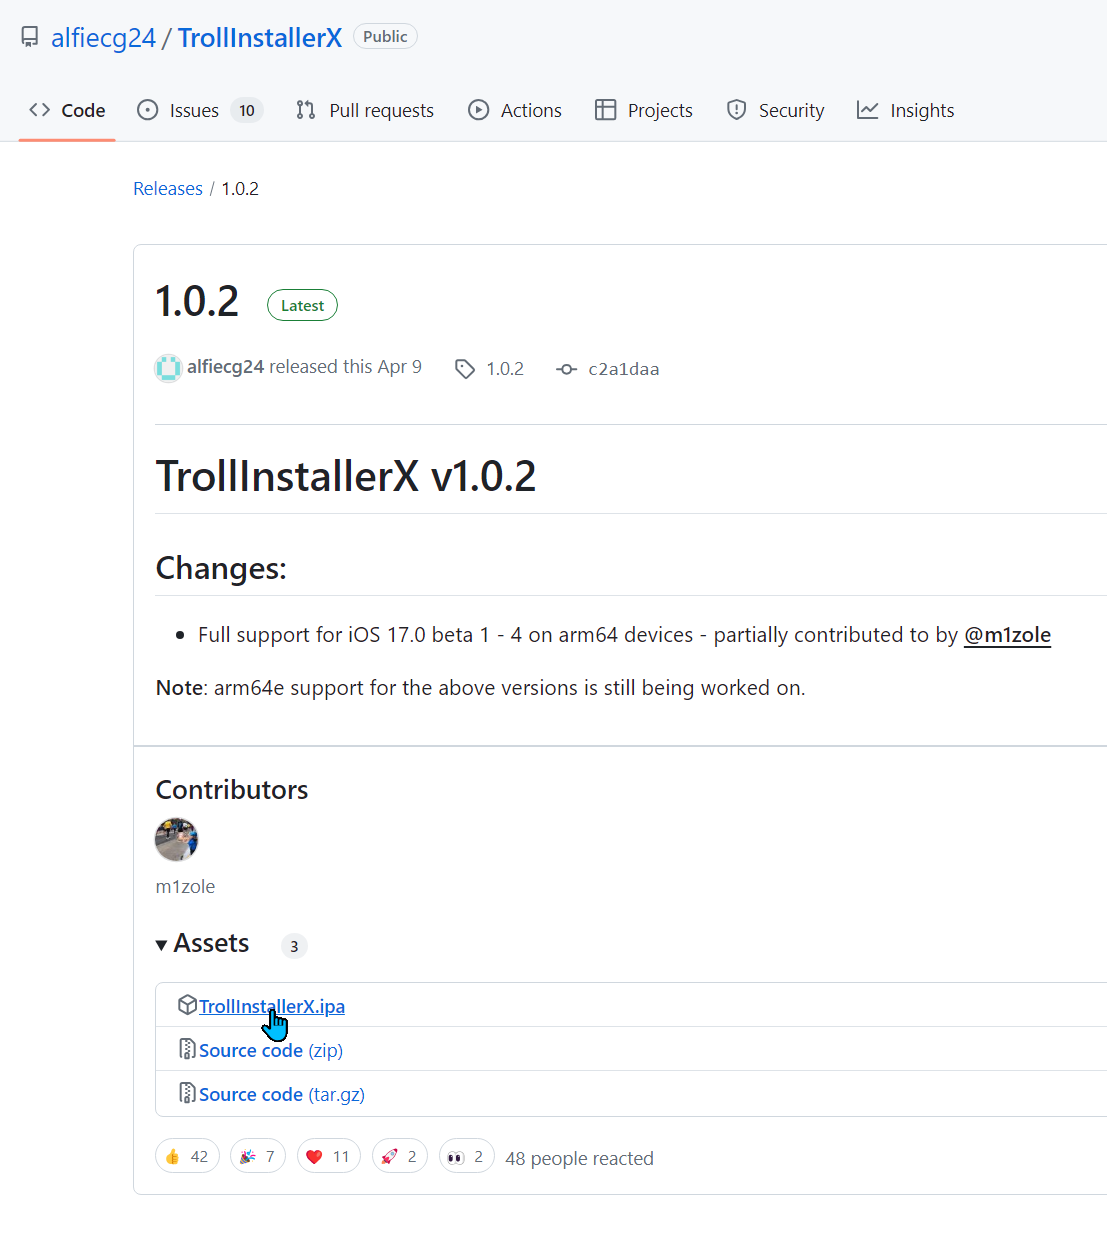This screenshot has height=1252, width=1107.
Task: Go to the Security tab
Action: coord(776,110)
